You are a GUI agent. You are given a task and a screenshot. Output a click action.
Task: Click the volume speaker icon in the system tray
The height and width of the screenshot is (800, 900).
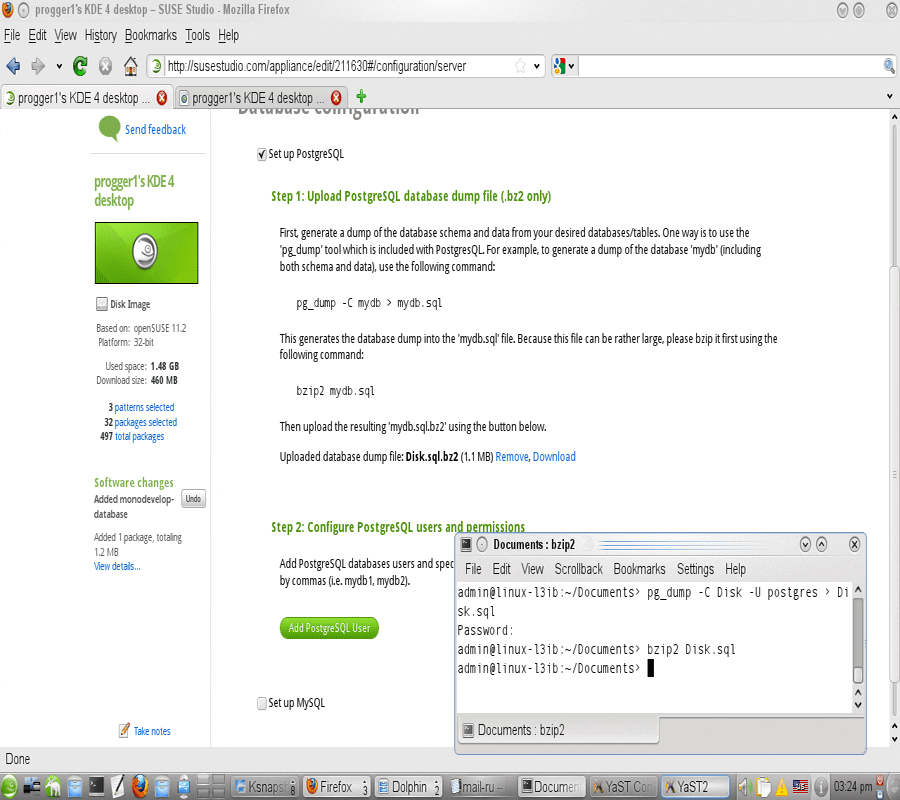click(x=745, y=786)
